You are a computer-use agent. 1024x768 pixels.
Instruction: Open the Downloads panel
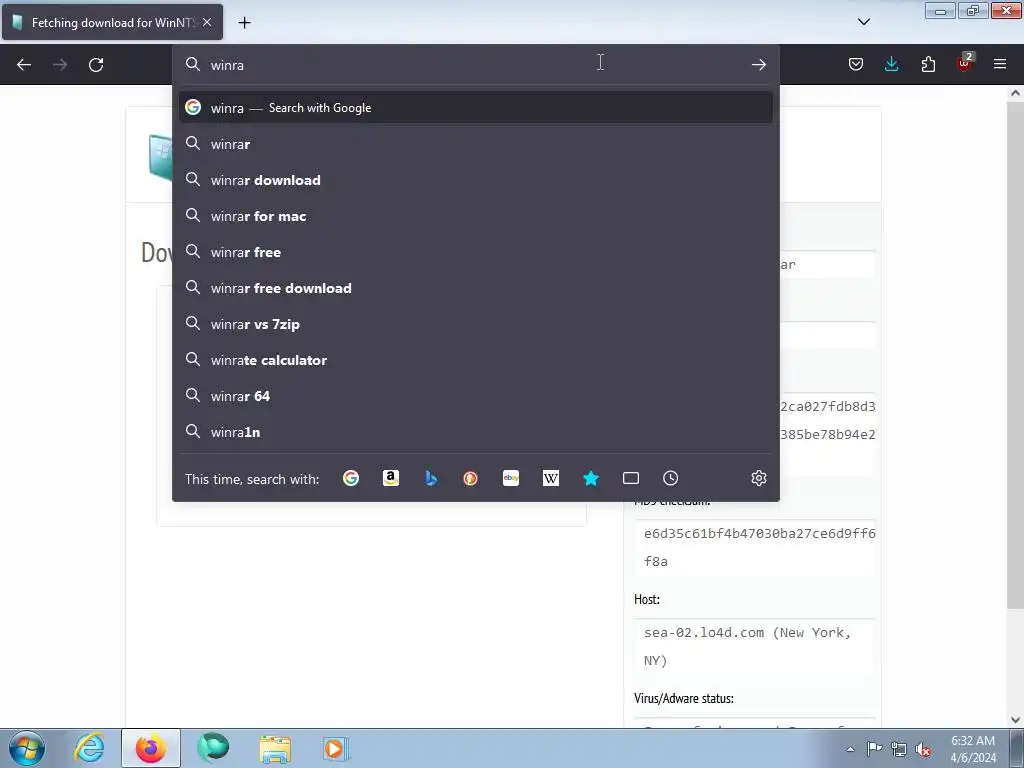pos(891,64)
